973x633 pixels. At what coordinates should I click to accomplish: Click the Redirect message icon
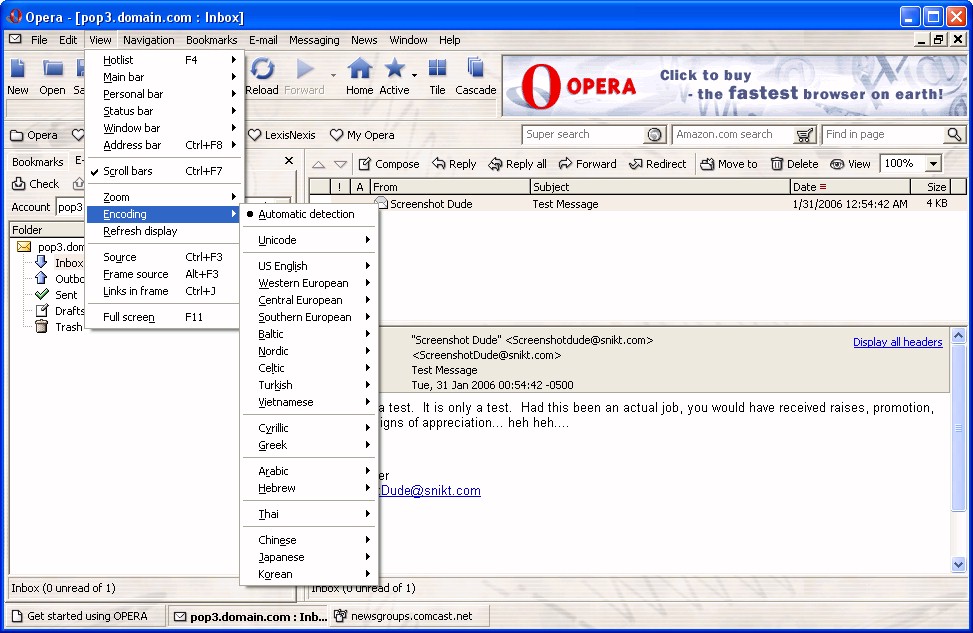(x=636, y=164)
